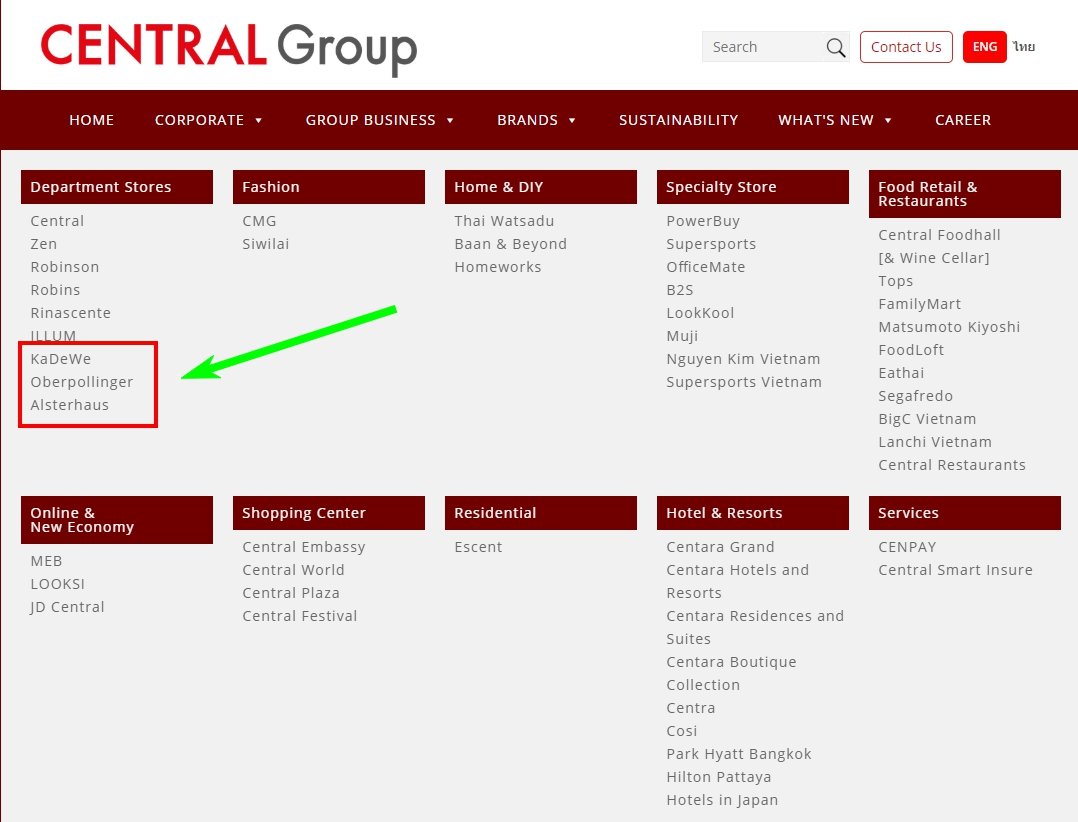Open the GROUP BUSINESS menu
Image resolution: width=1078 pixels, height=822 pixels.
(371, 120)
